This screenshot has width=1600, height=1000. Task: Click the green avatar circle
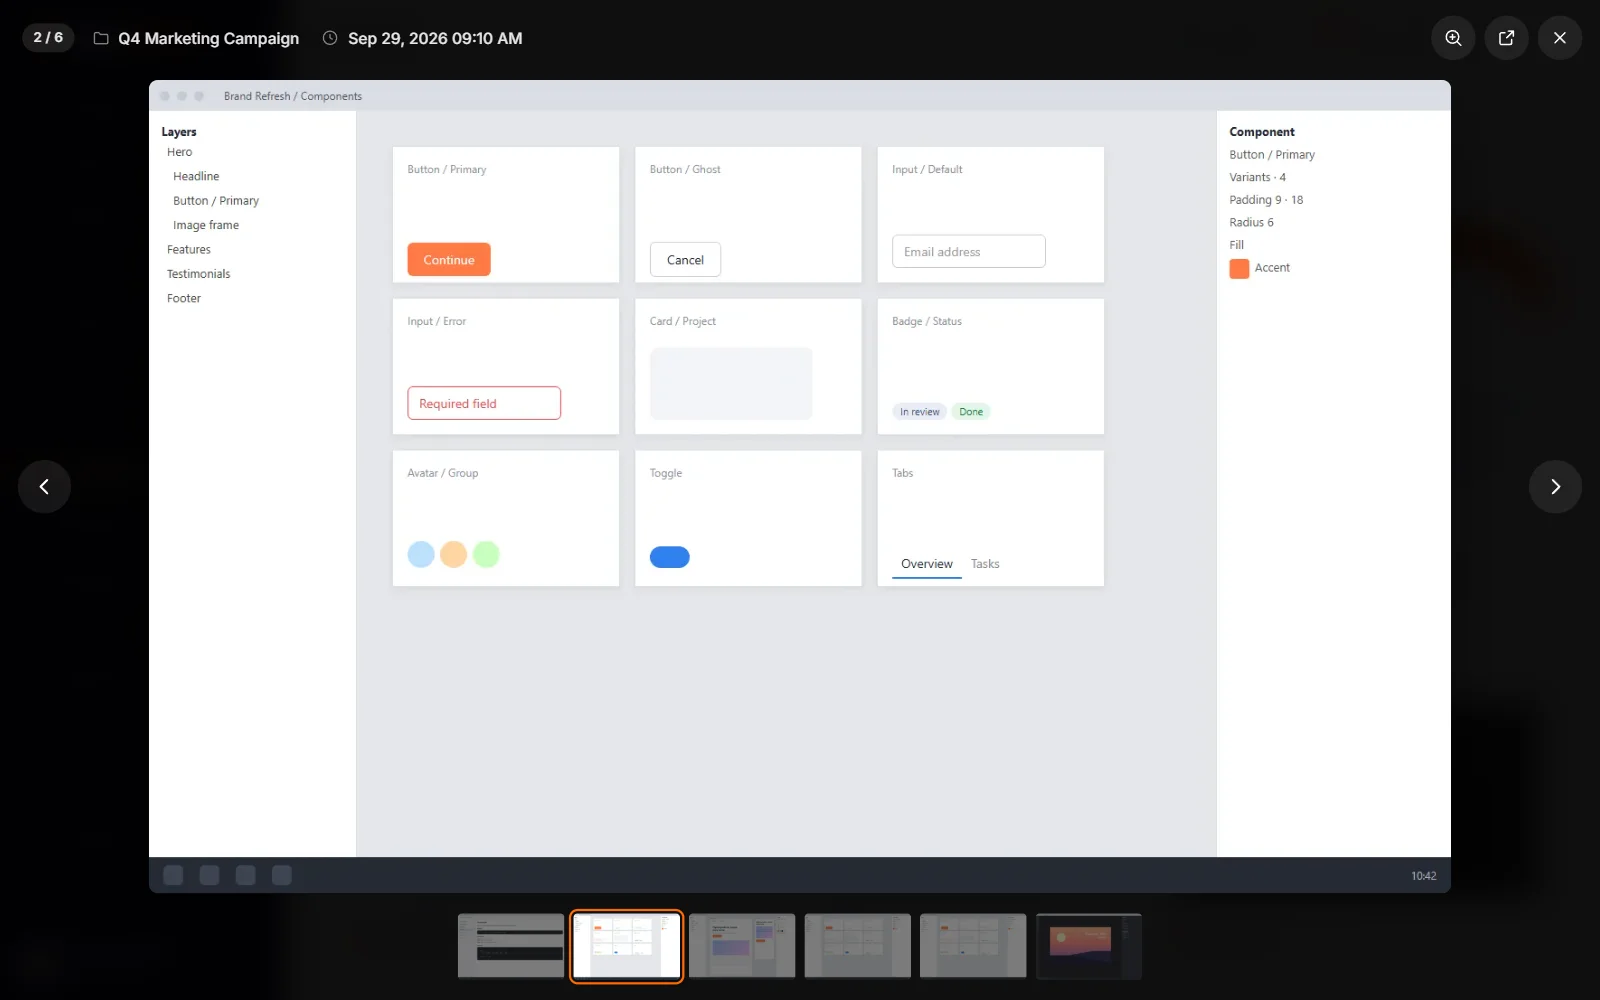[x=486, y=554]
